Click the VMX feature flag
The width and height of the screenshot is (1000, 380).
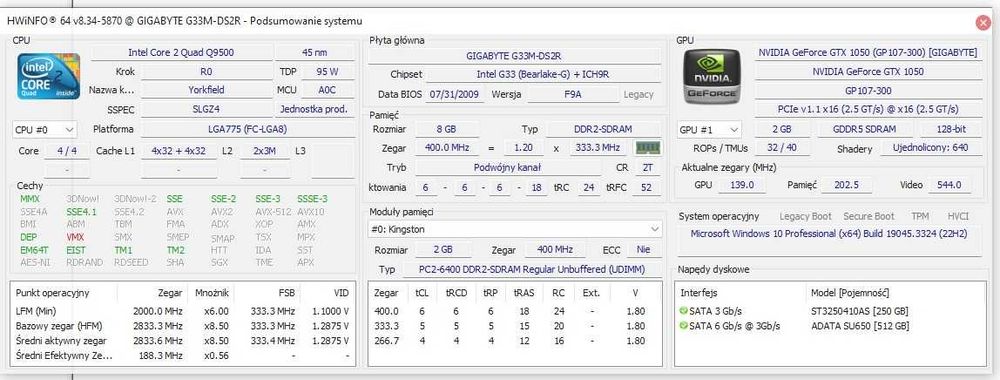tap(75, 237)
